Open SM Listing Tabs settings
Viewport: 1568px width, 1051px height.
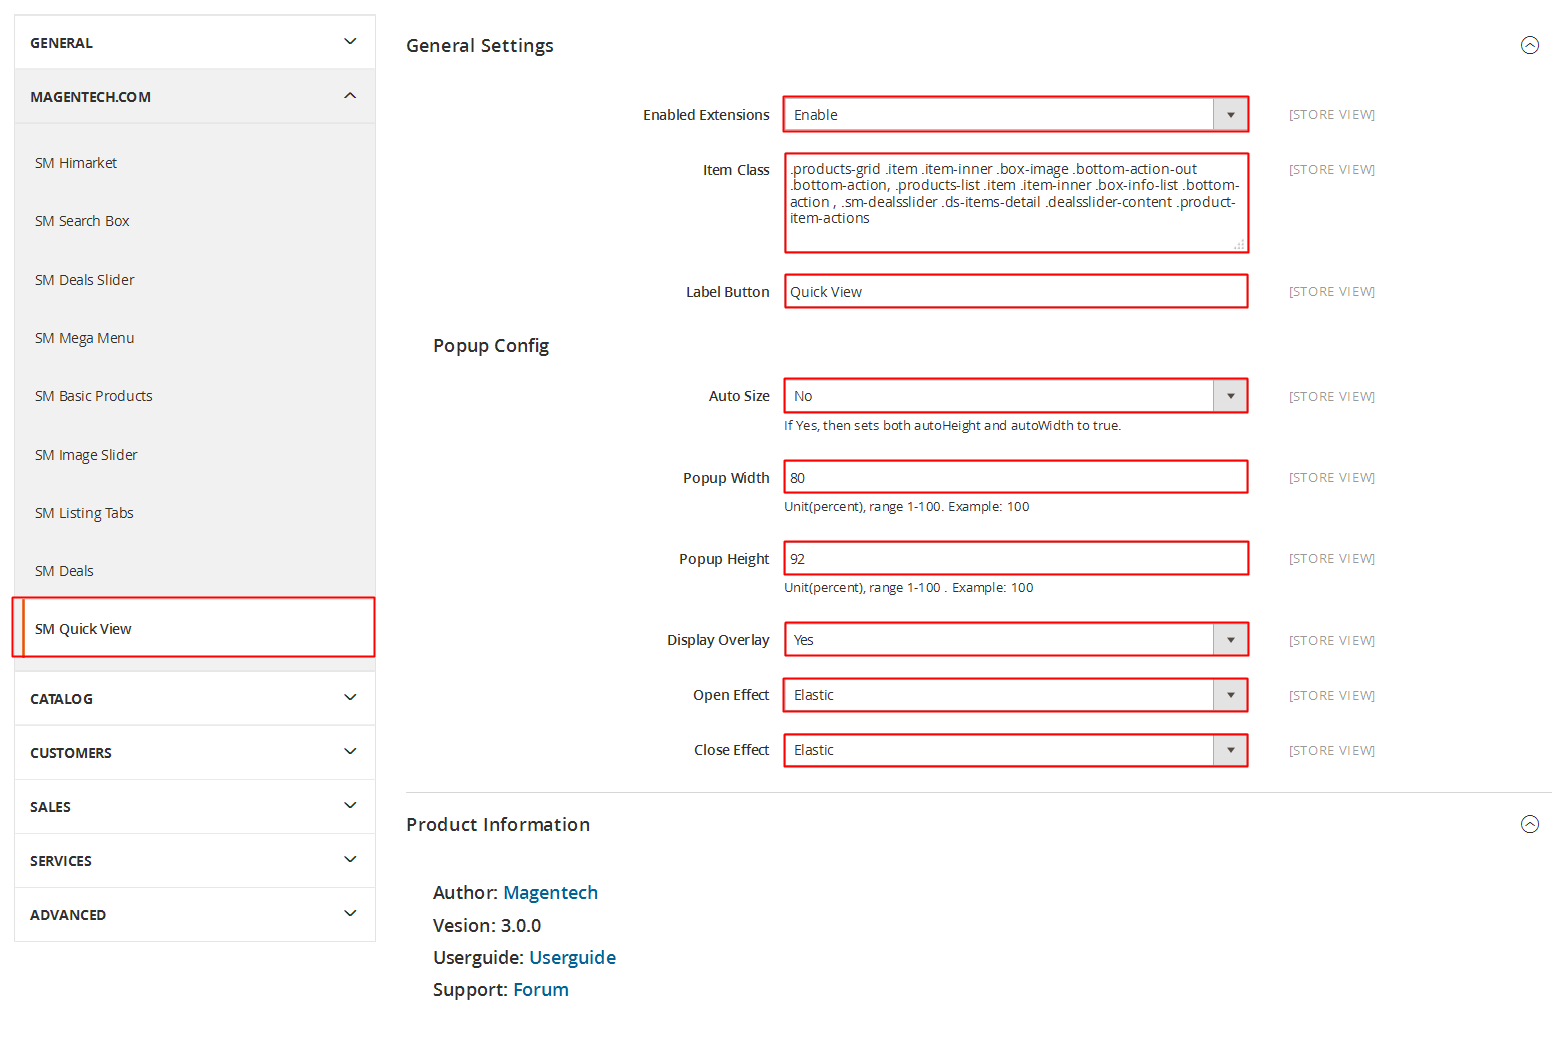[85, 513]
